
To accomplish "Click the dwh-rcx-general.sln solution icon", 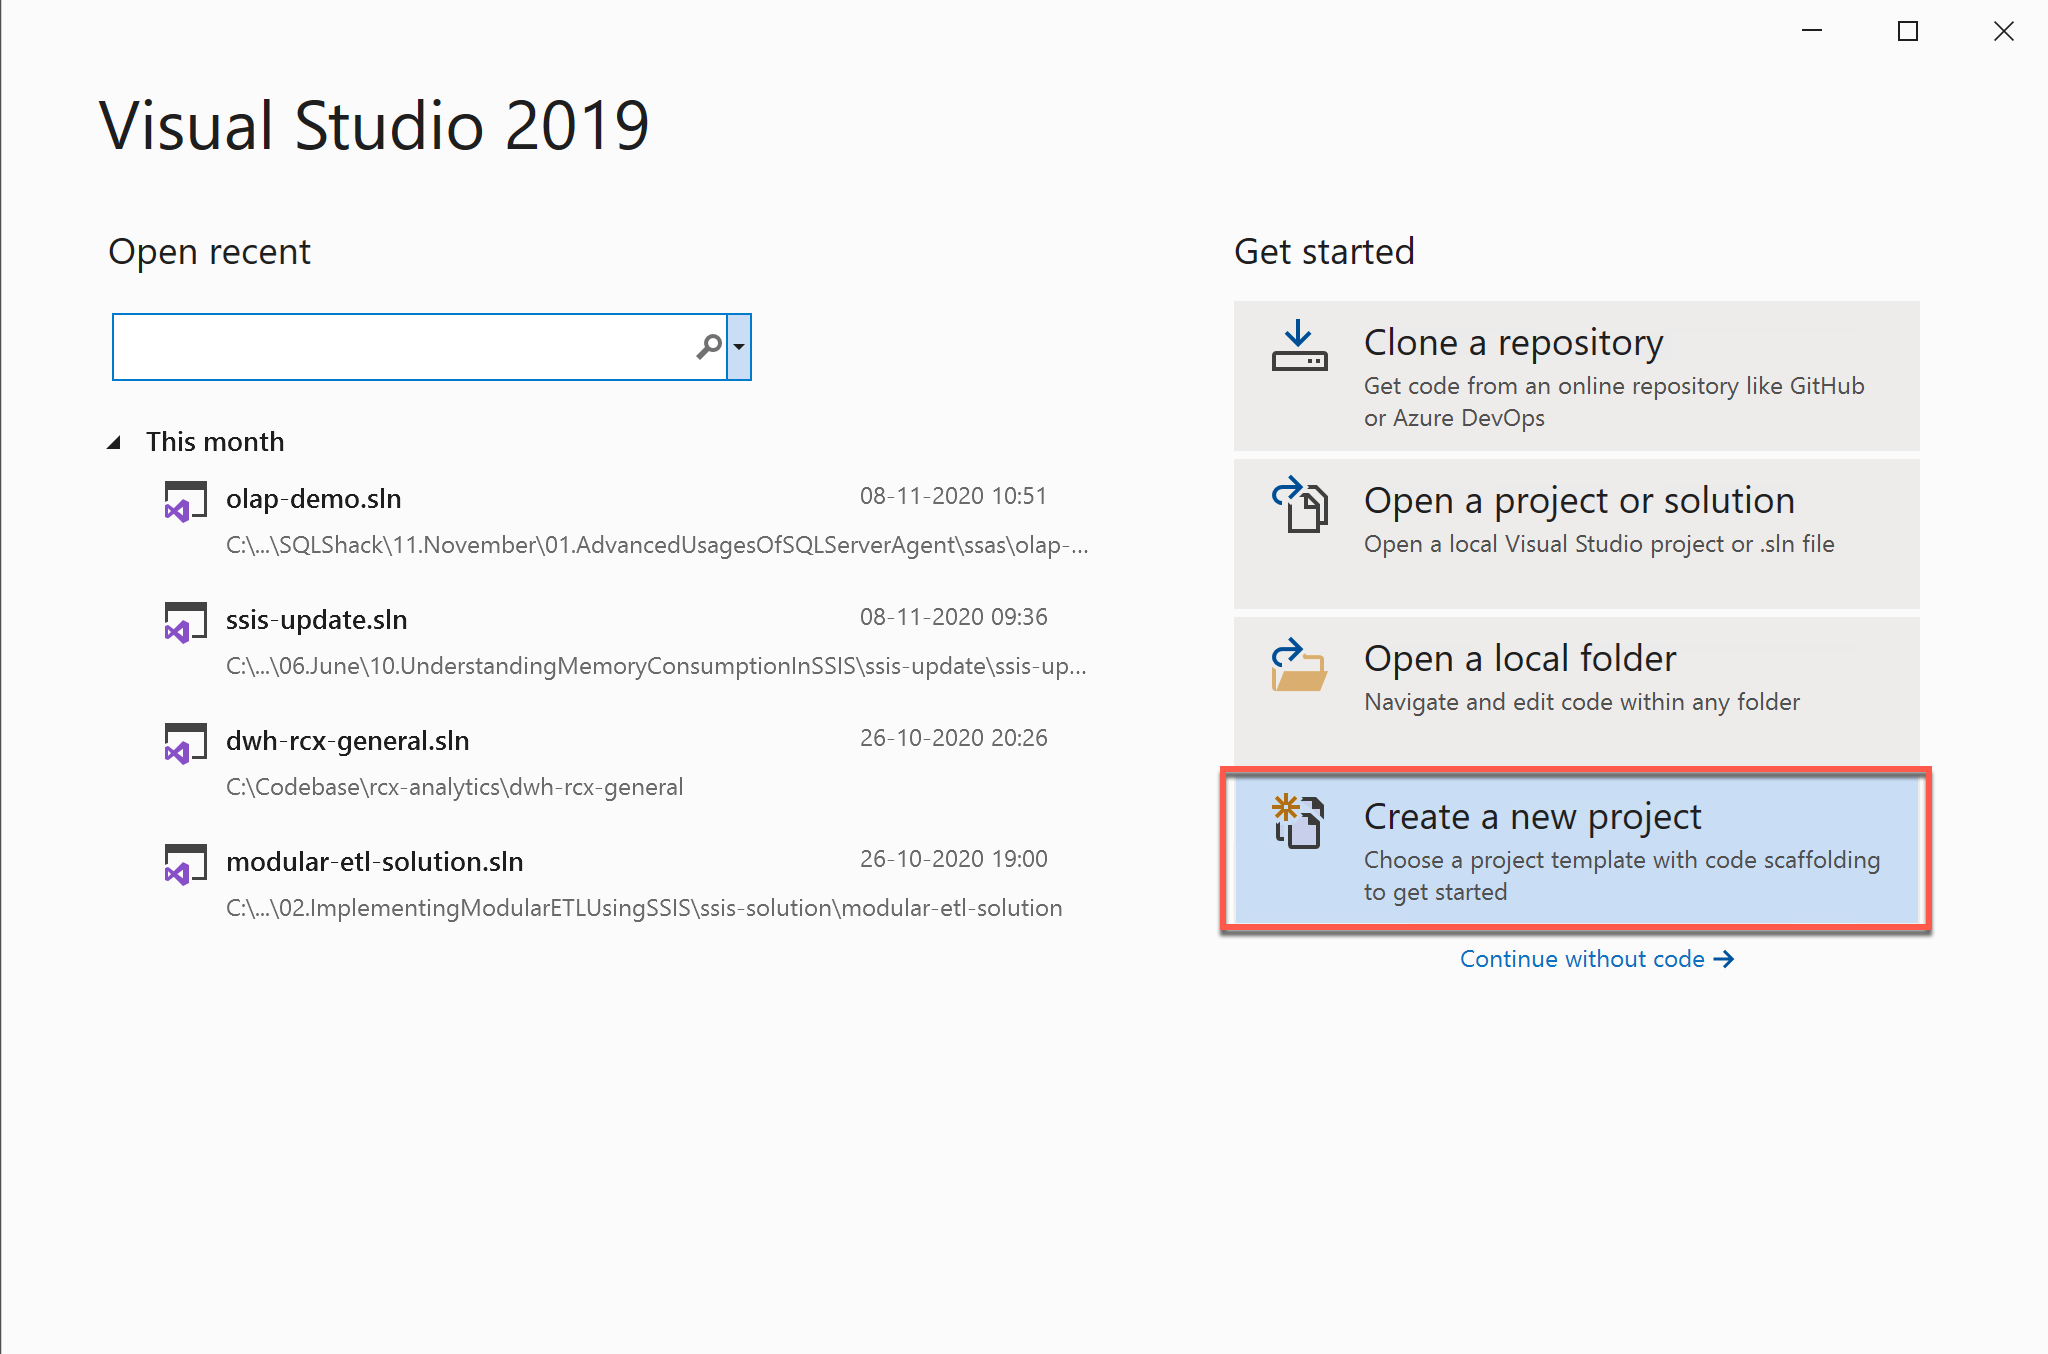I will coord(185,743).
